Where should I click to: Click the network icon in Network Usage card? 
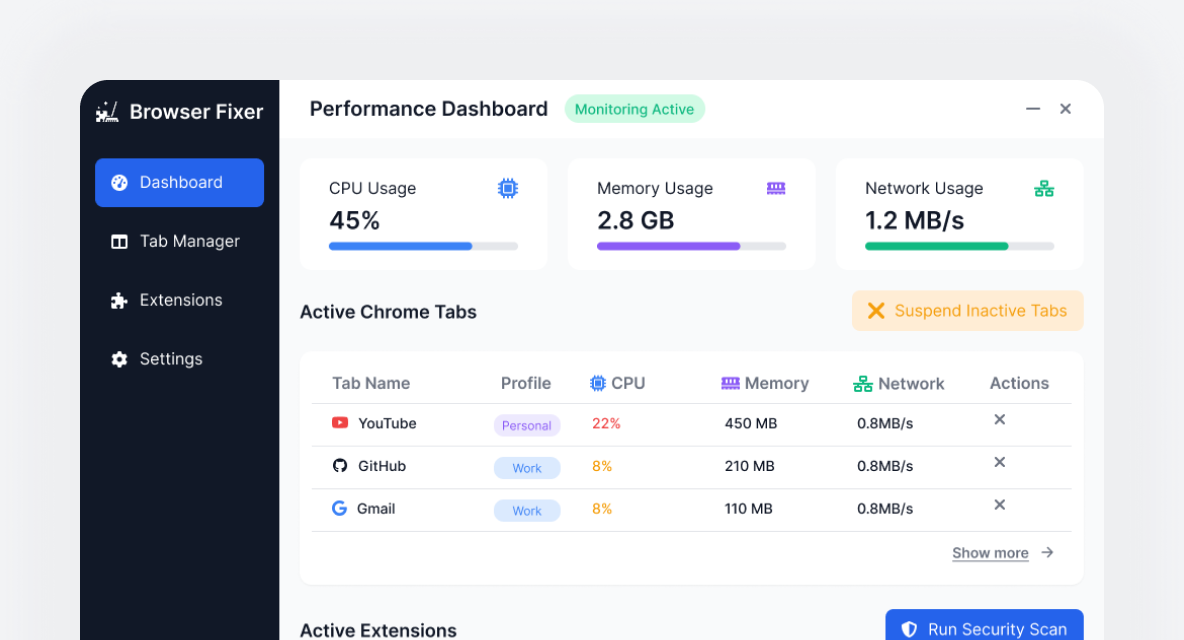tap(1044, 188)
